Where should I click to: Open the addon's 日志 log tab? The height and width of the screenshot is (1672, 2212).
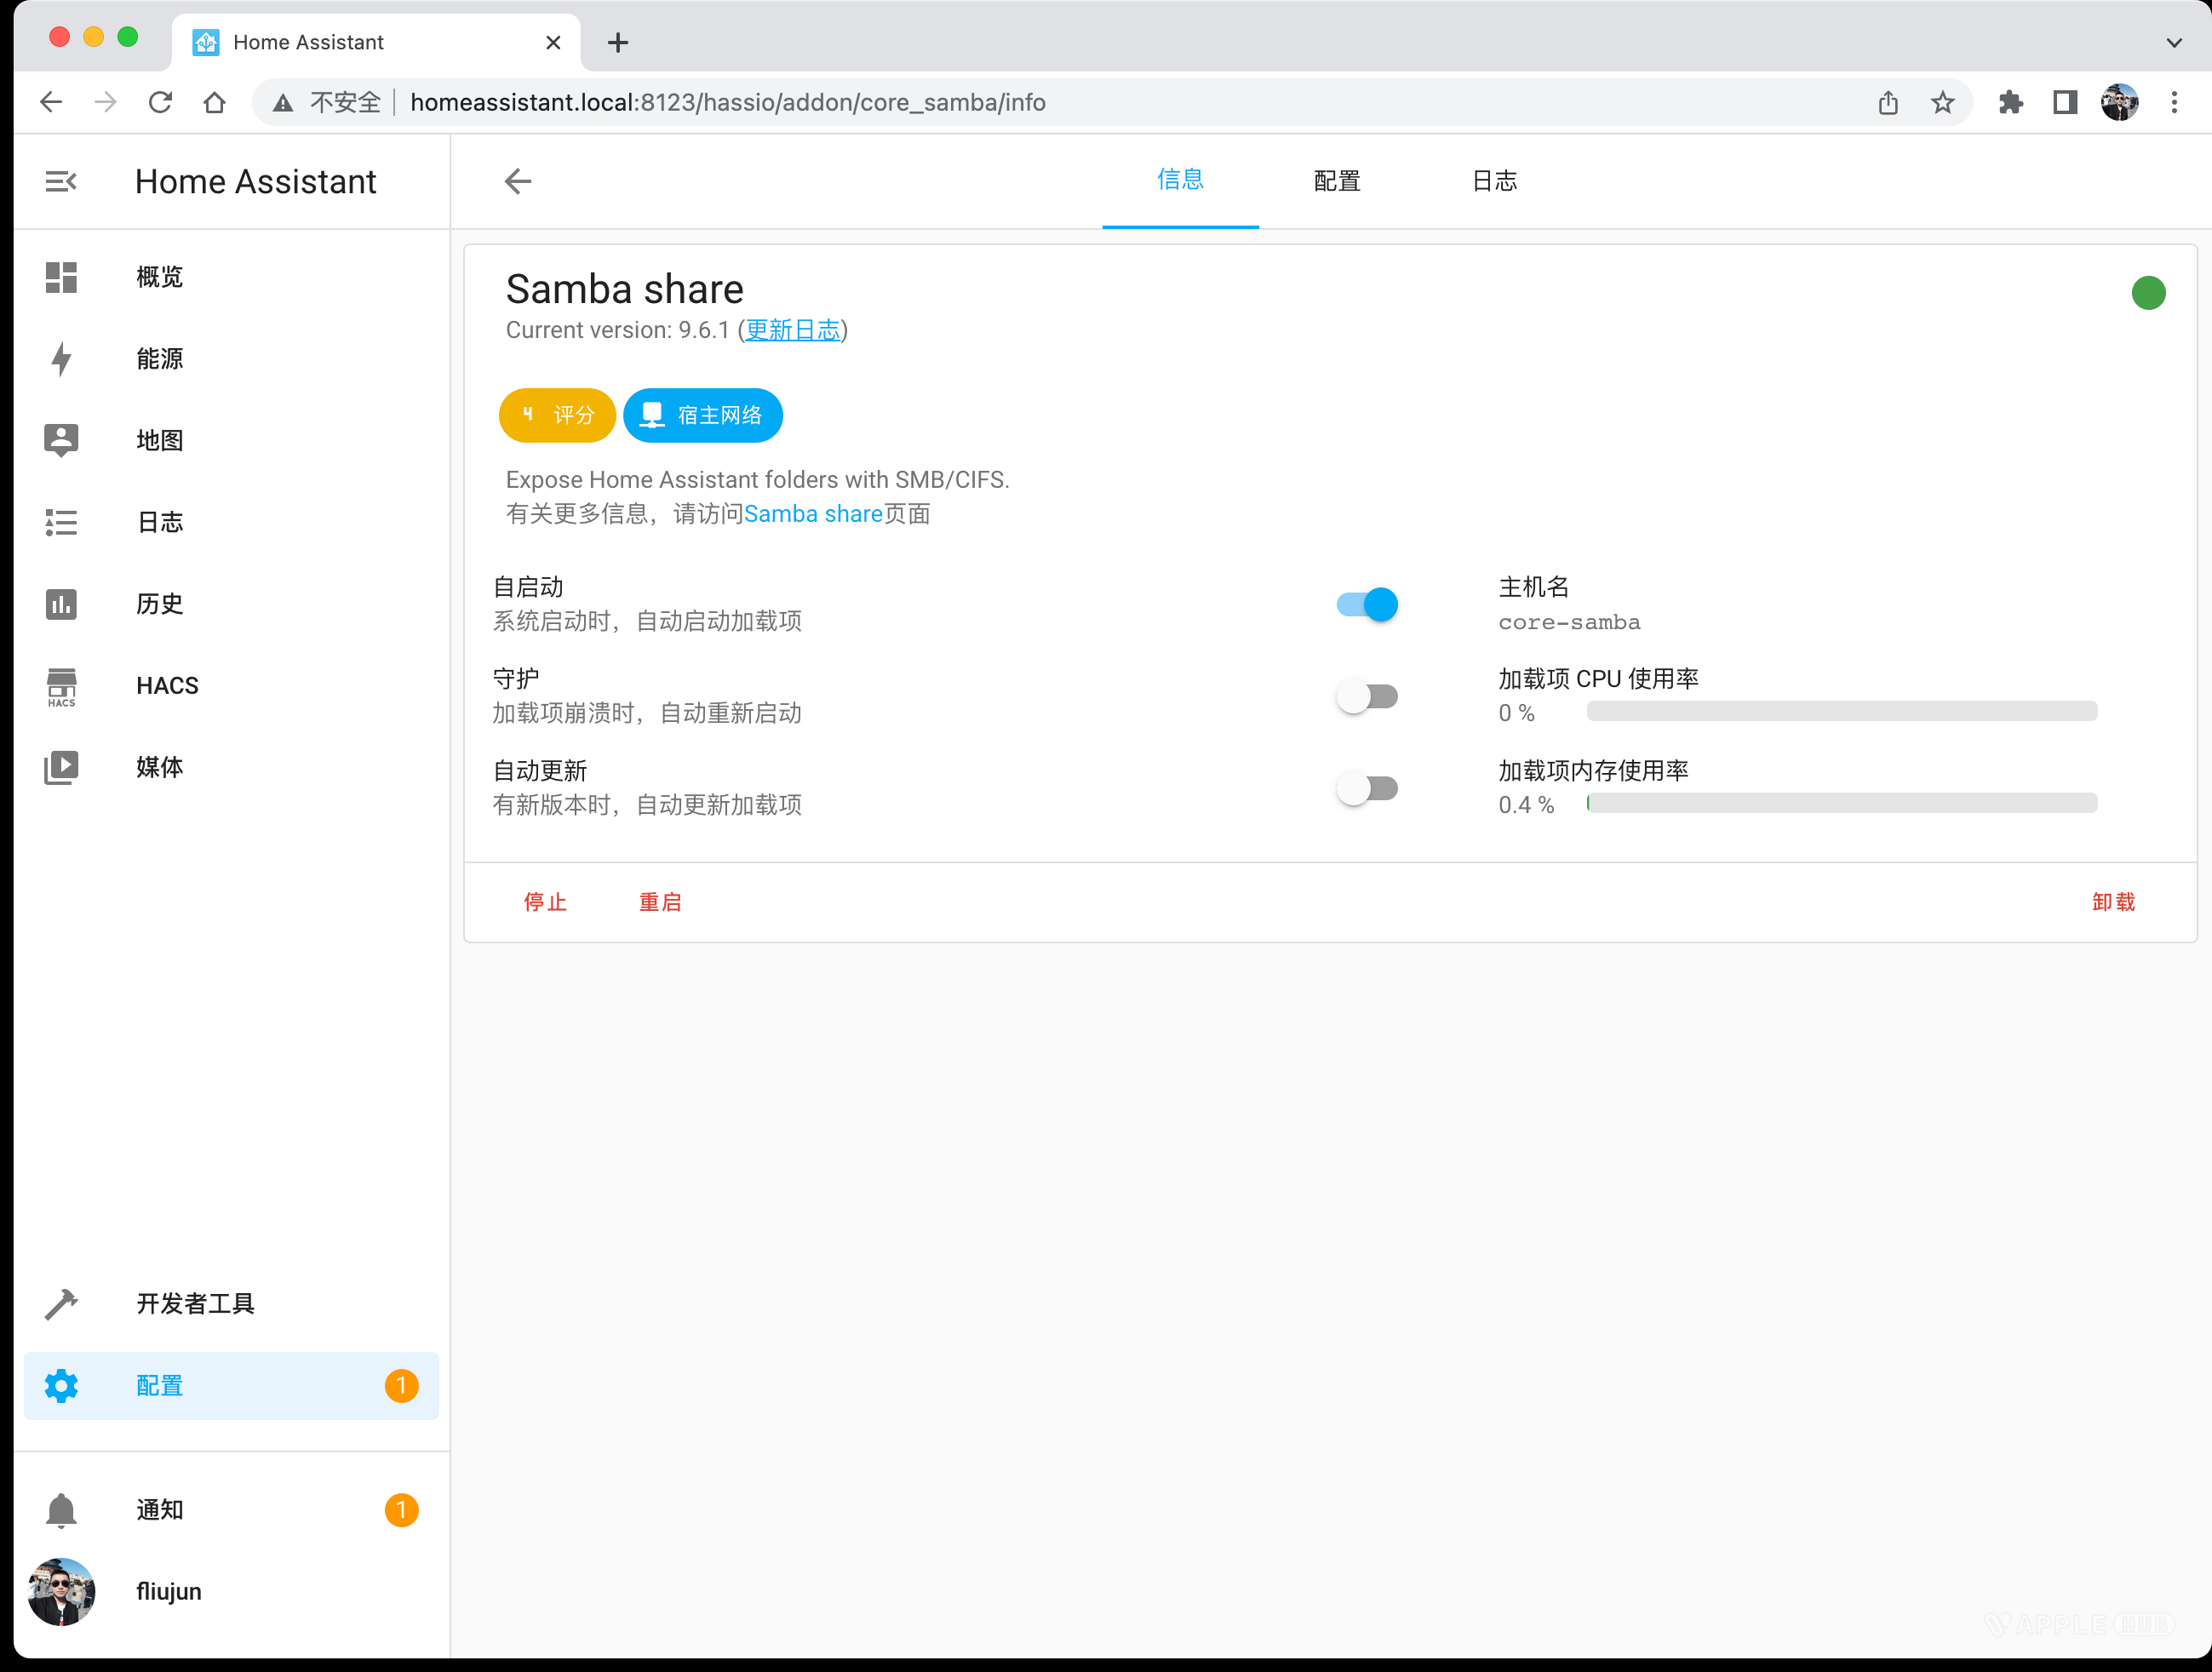[1494, 181]
